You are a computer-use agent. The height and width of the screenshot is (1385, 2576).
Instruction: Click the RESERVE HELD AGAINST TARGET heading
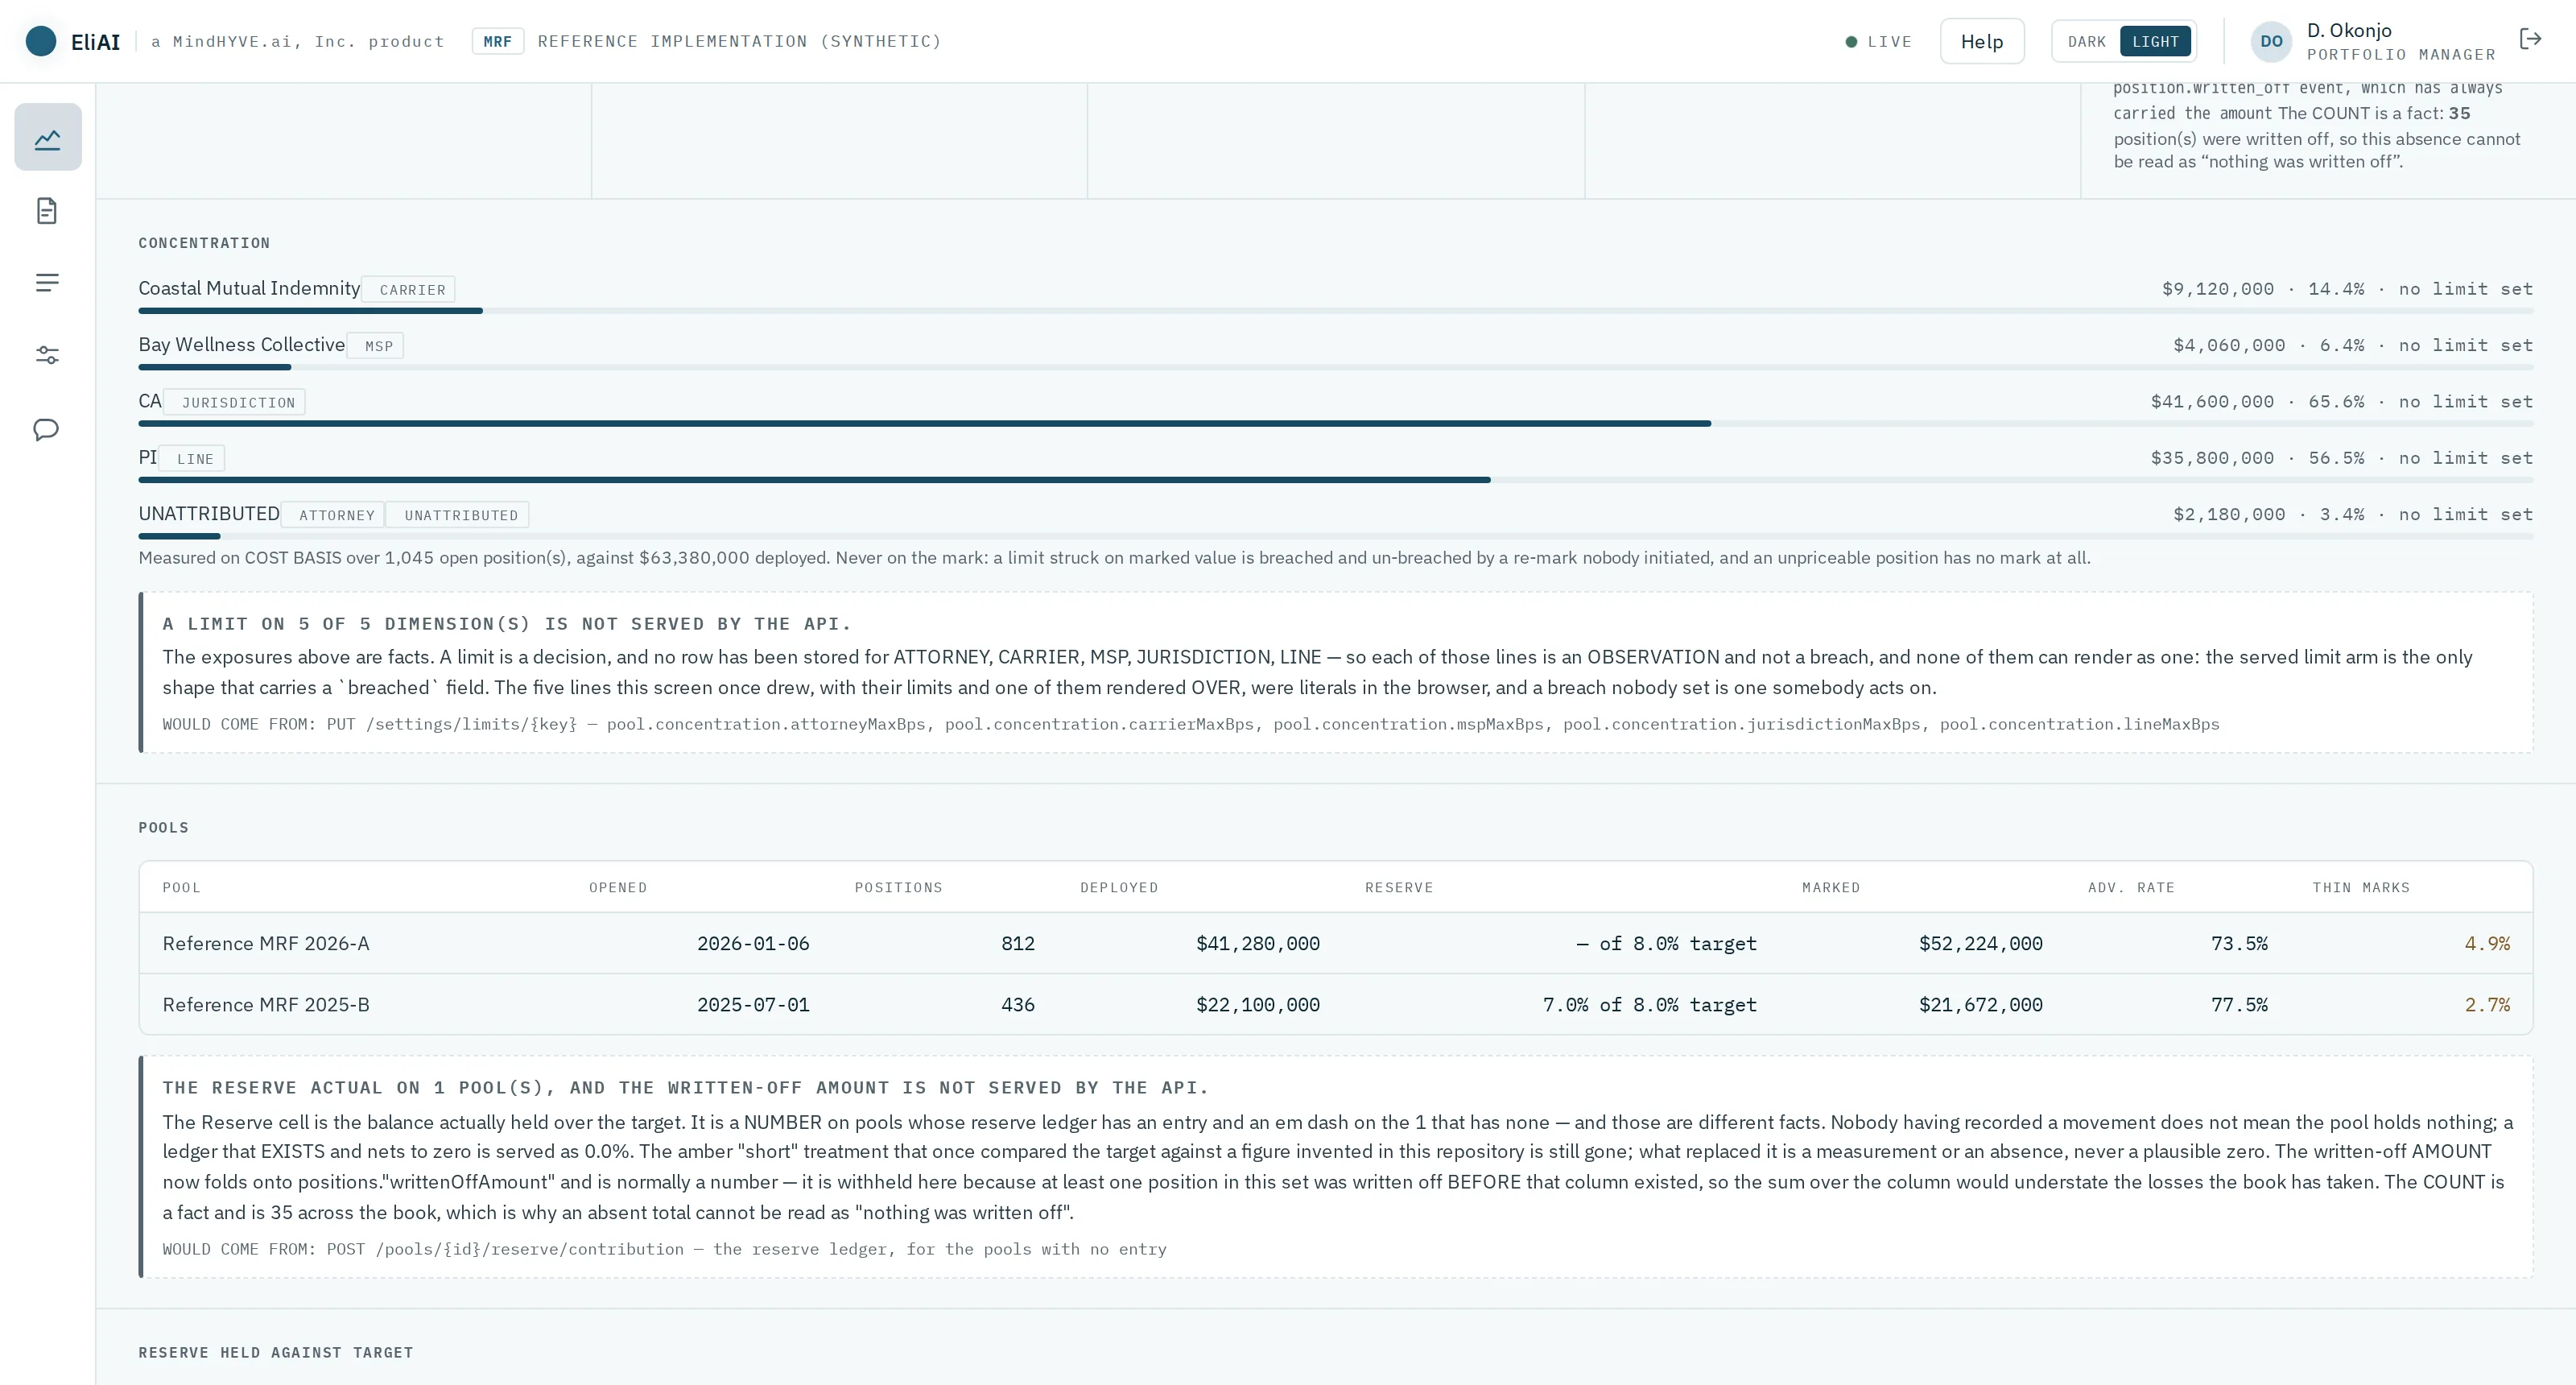(x=275, y=1352)
